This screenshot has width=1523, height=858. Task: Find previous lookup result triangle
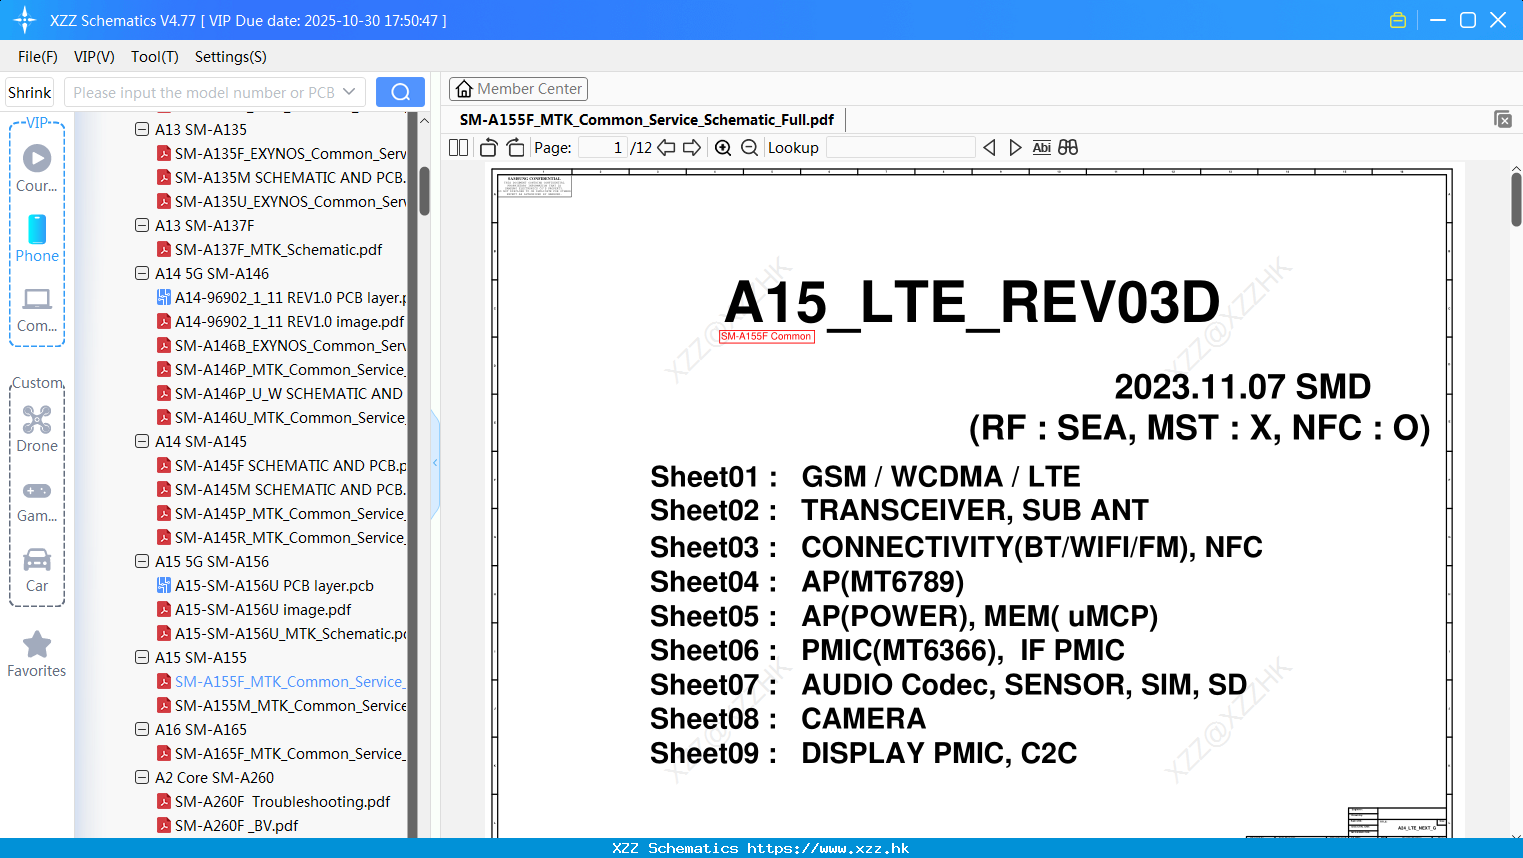(x=989, y=148)
